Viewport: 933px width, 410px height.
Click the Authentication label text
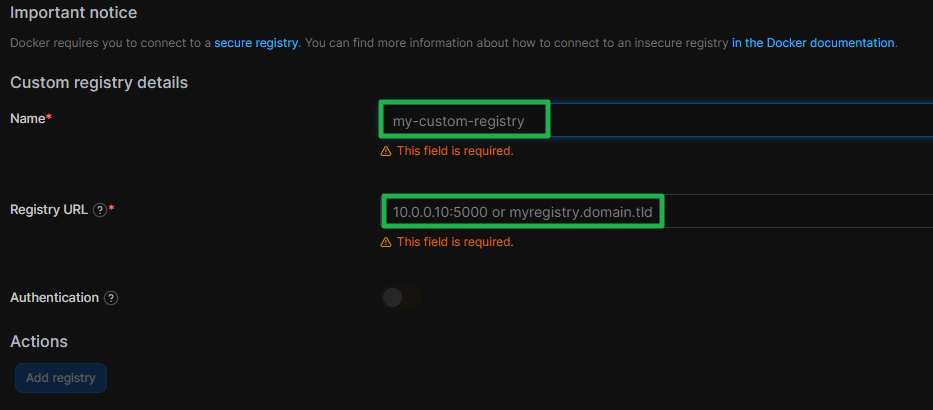(x=54, y=298)
